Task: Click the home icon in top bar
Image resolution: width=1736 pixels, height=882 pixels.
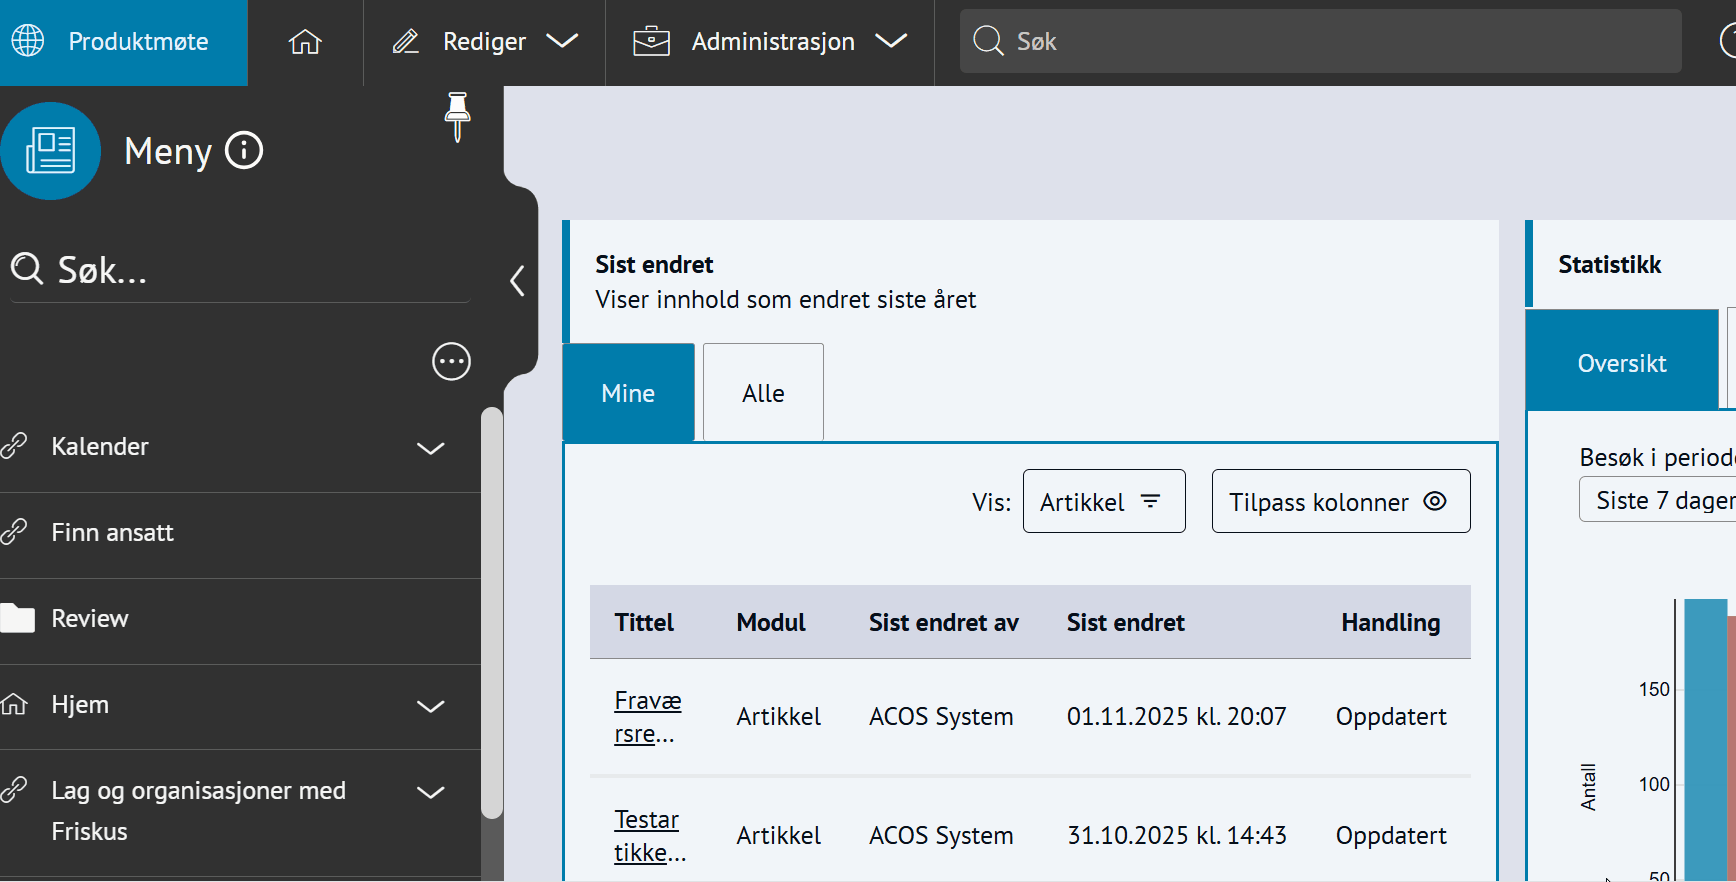Action: (305, 42)
